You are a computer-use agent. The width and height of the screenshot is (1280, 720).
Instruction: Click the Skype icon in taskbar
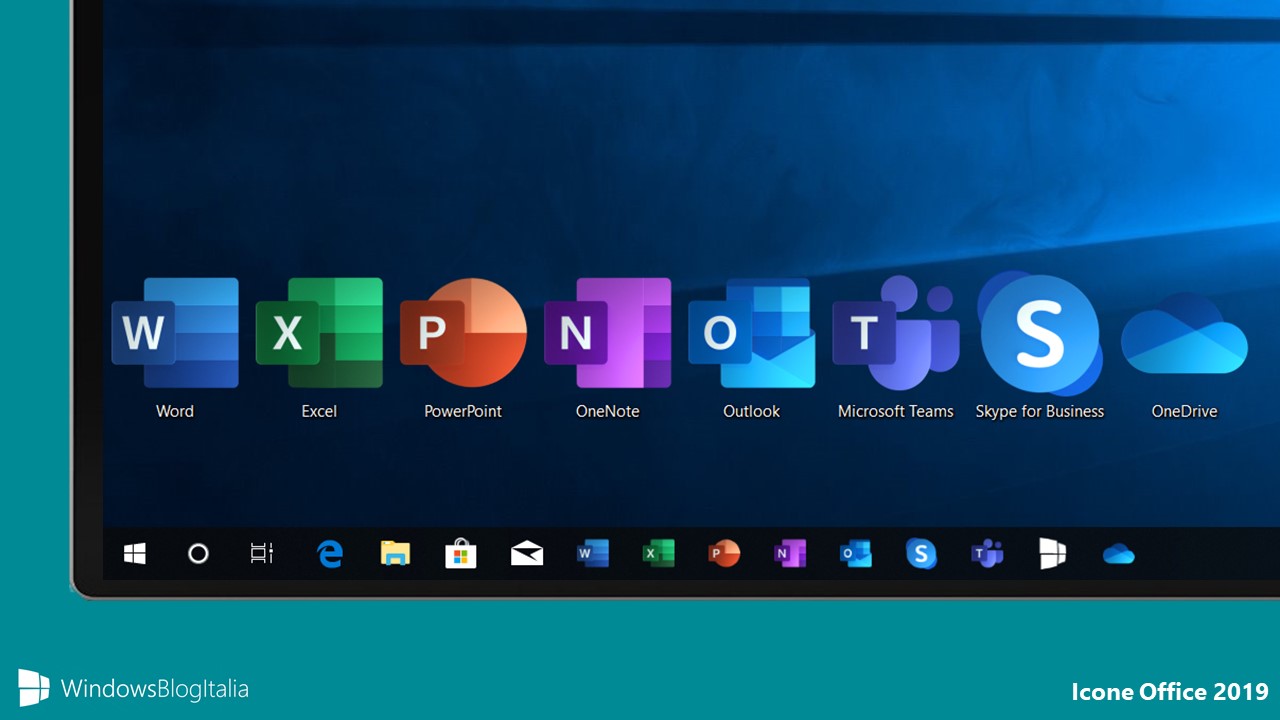pos(921,553)
